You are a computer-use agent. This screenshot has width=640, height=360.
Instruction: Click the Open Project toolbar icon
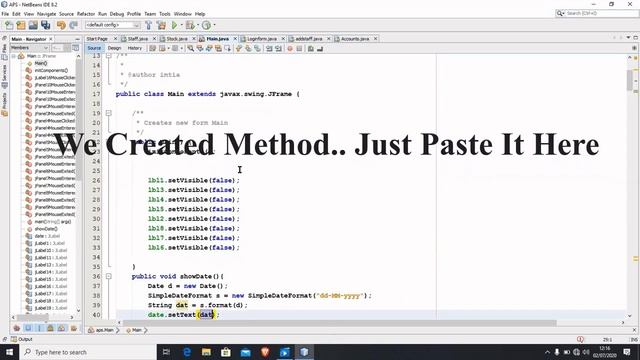[33, 25]
